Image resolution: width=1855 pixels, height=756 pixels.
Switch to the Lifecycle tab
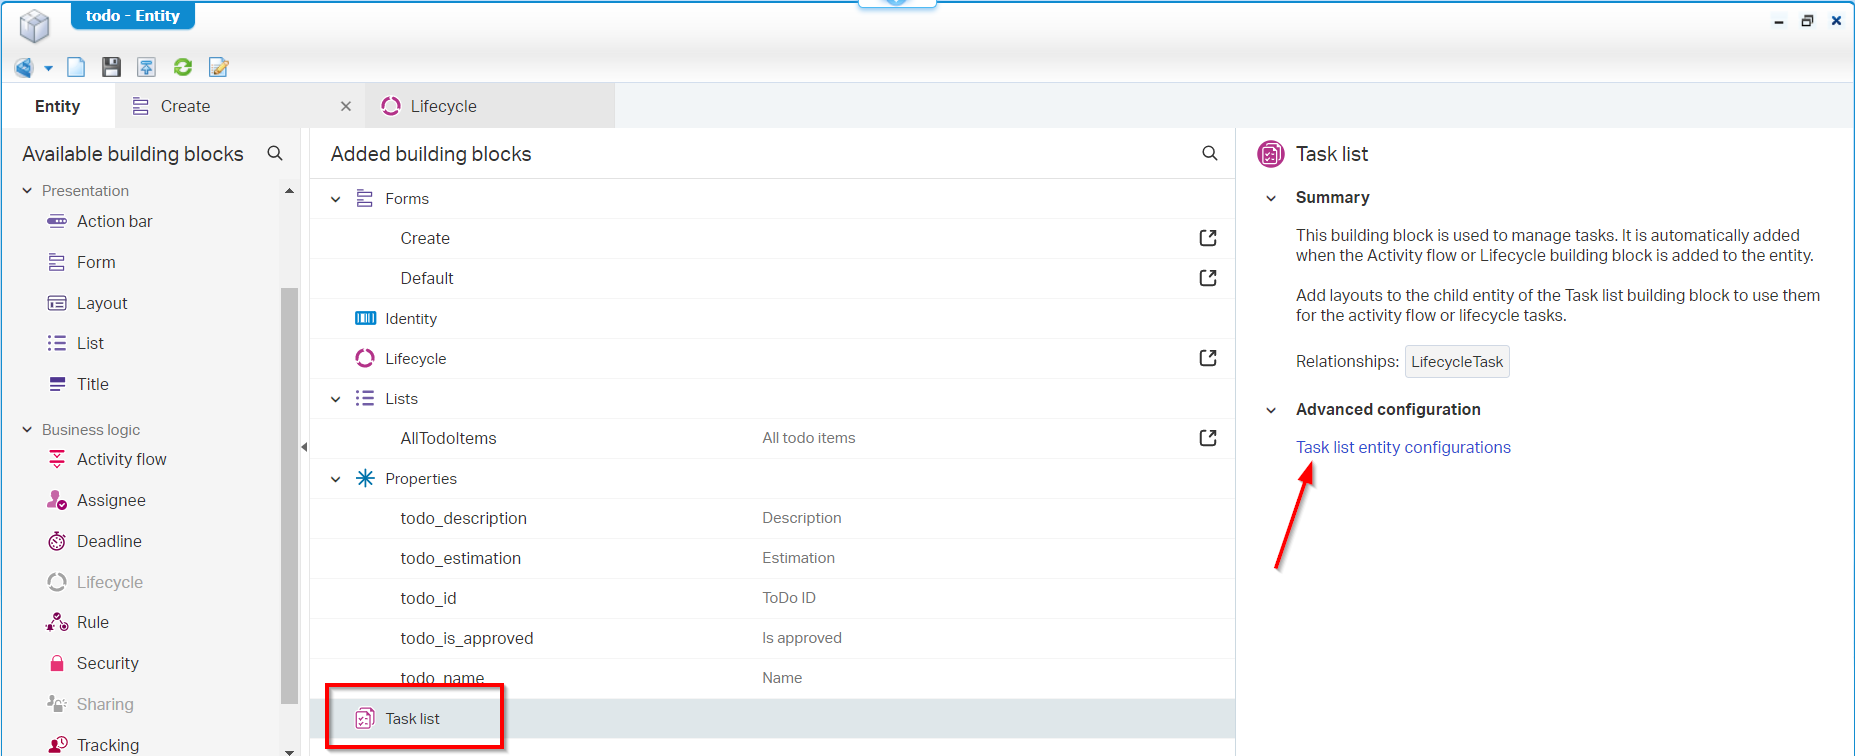[443, 106]
